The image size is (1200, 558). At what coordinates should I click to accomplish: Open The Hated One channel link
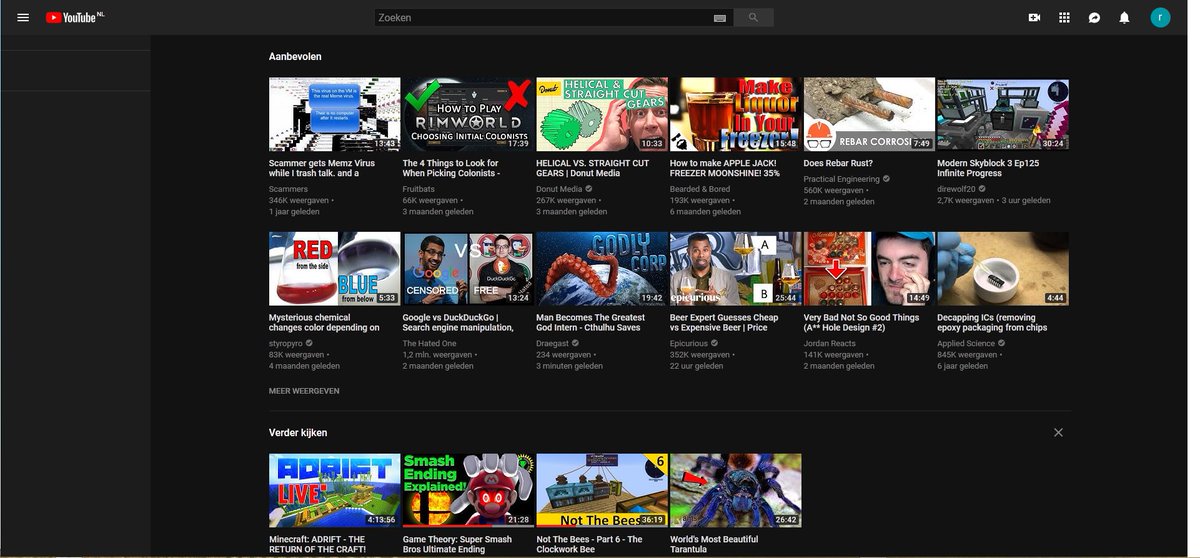point(430,343)
